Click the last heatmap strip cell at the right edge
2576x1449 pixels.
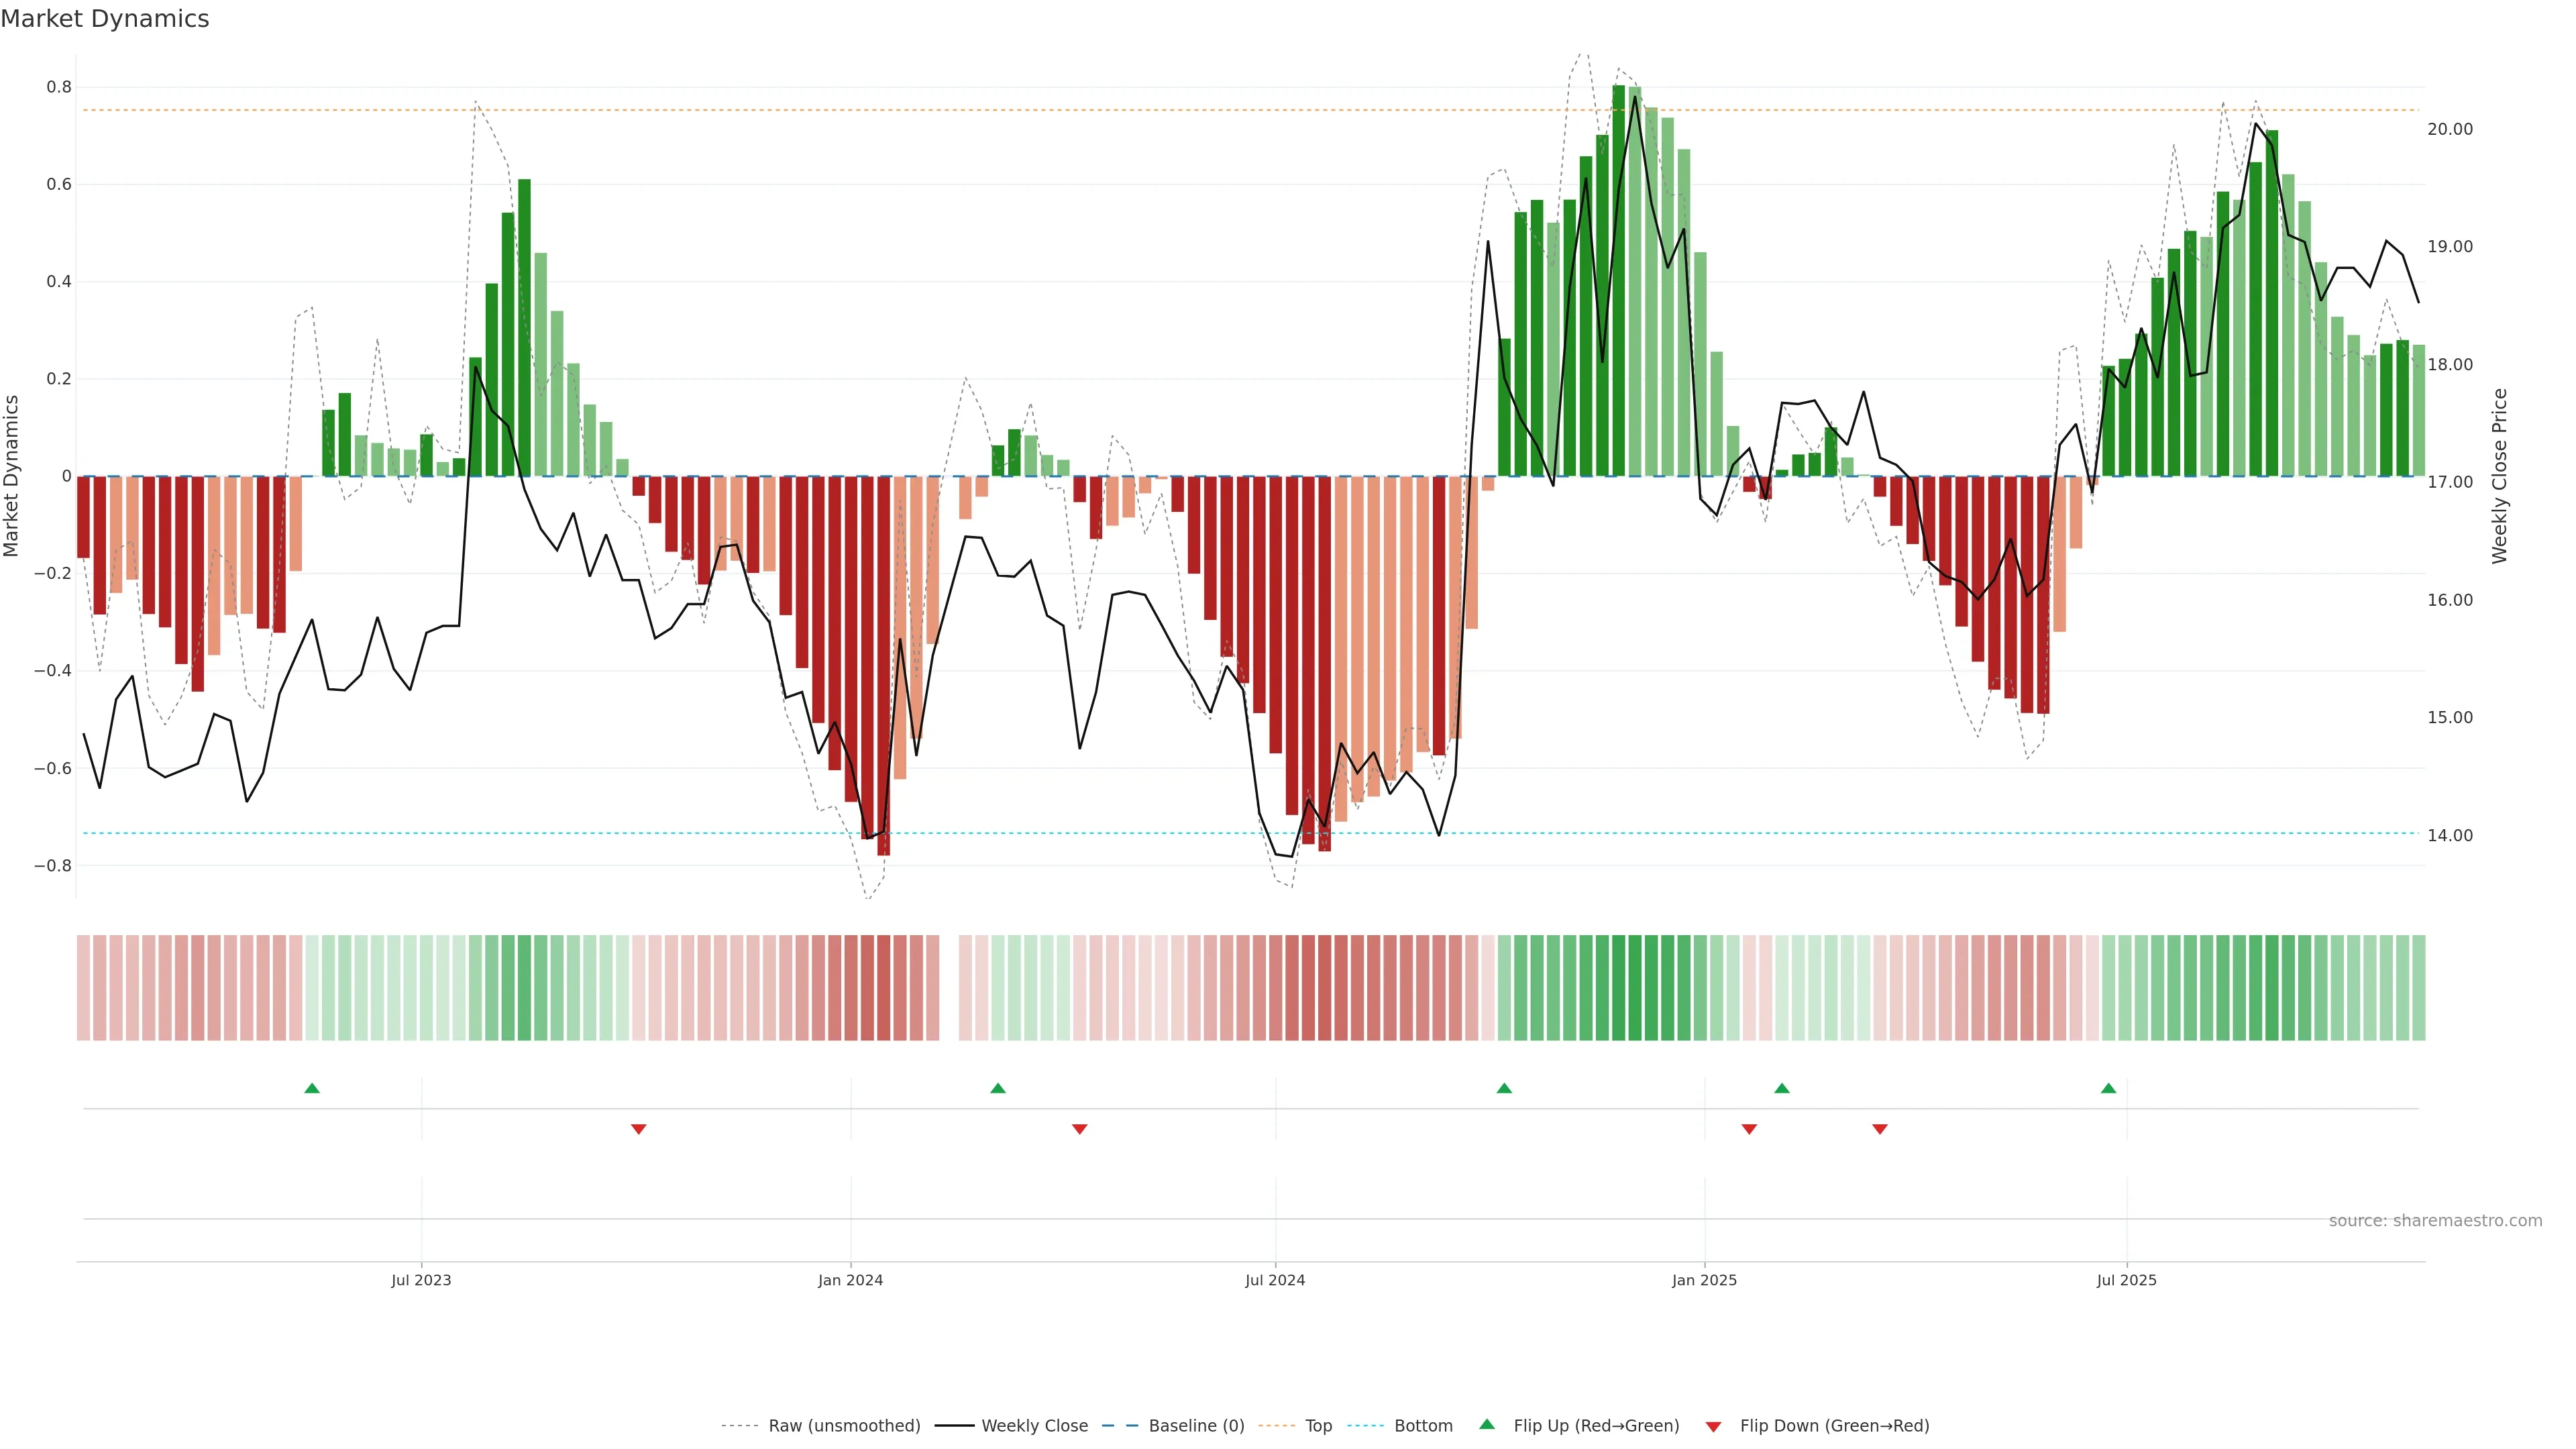pos(2418,987)
